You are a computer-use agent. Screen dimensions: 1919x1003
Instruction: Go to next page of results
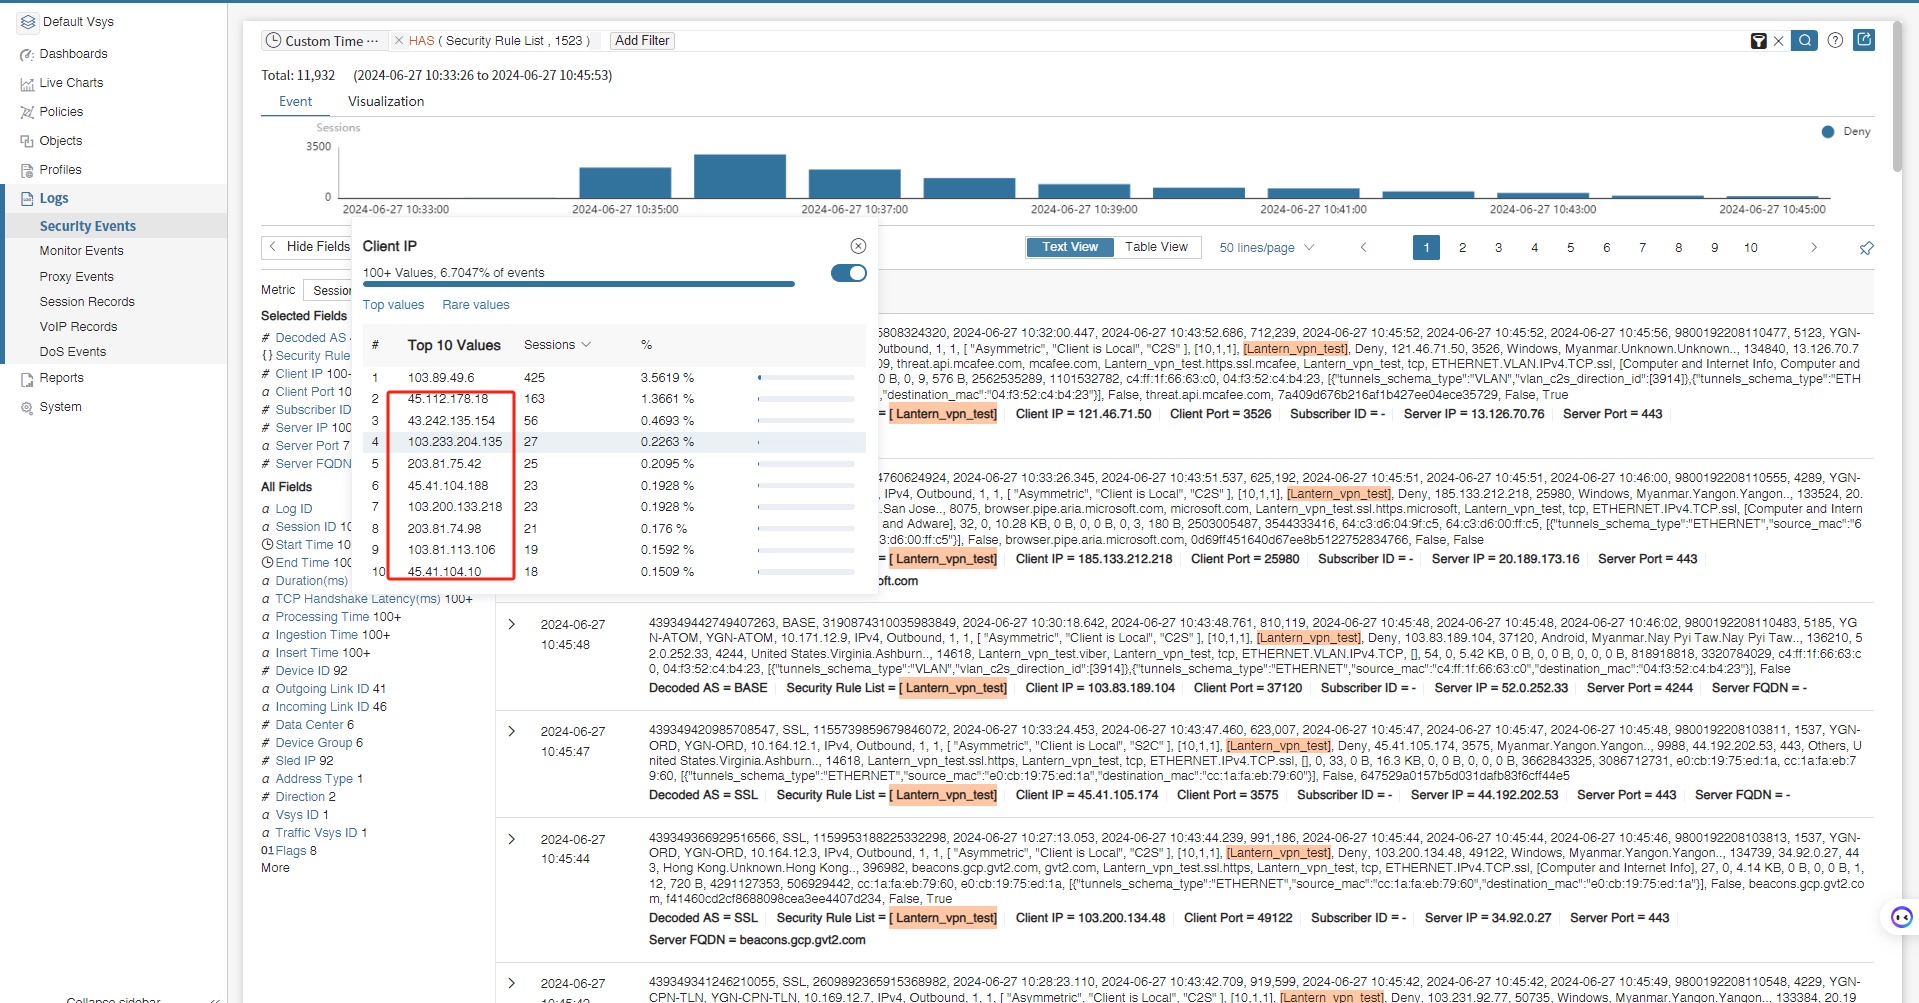1814,248
